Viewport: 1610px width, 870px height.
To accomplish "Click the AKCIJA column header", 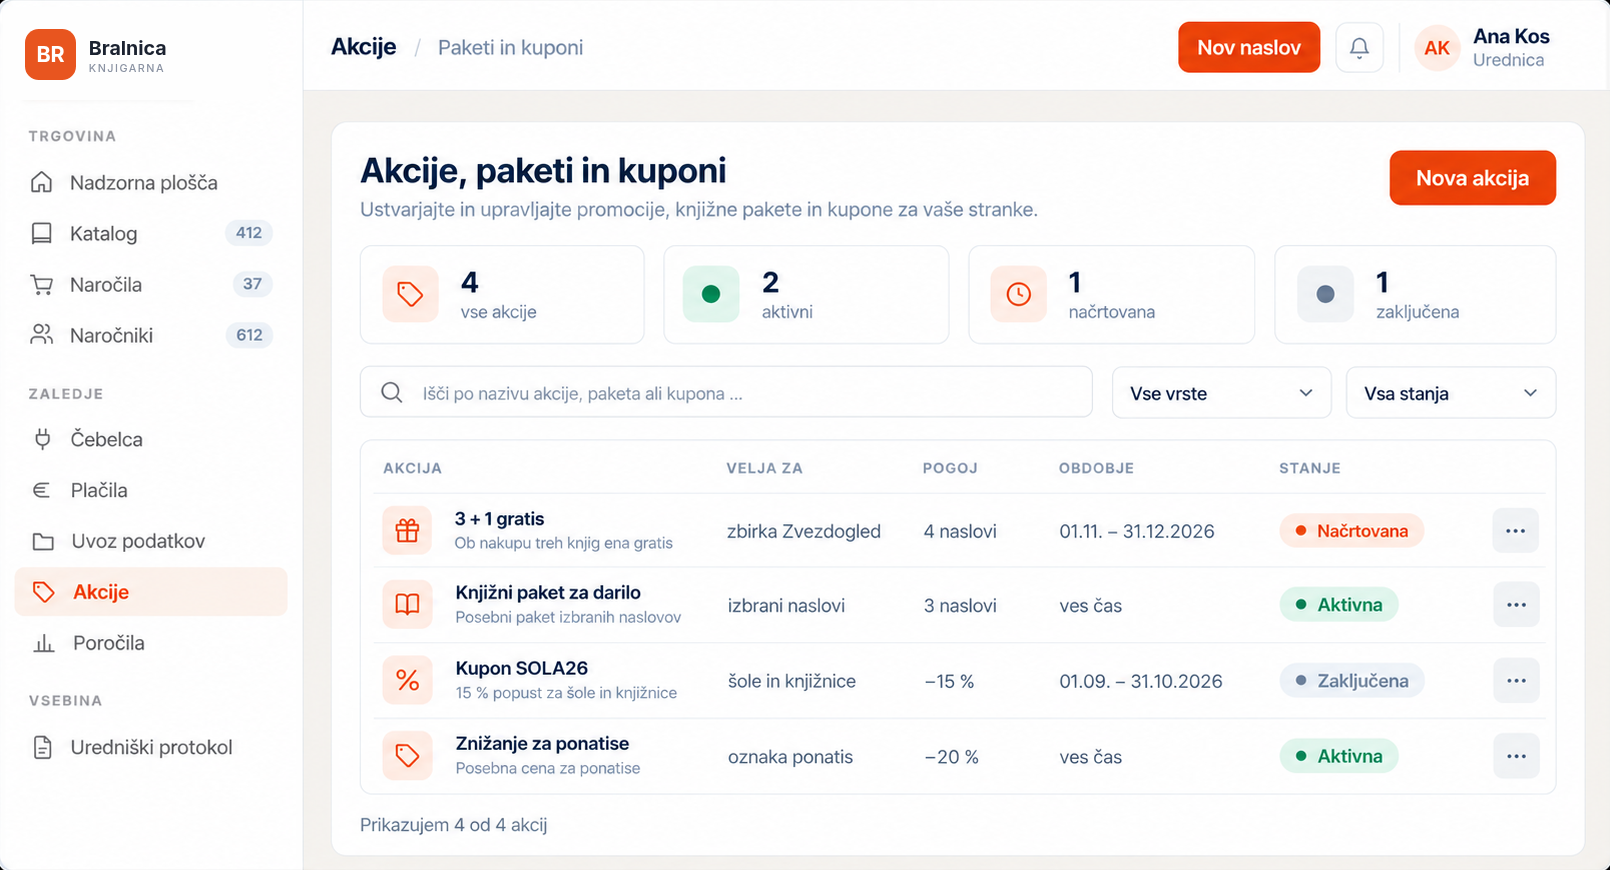I will point(412,468).
